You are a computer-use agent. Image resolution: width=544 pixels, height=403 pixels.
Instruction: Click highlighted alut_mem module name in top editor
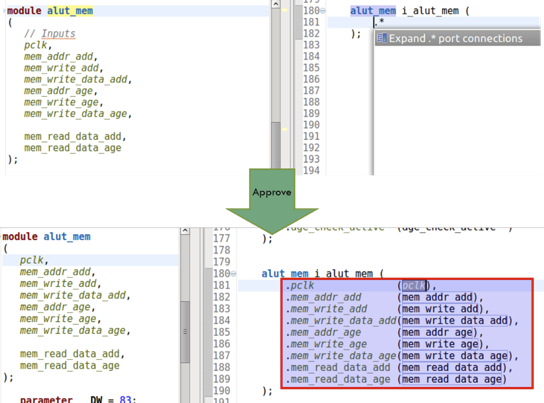point(70,11)
